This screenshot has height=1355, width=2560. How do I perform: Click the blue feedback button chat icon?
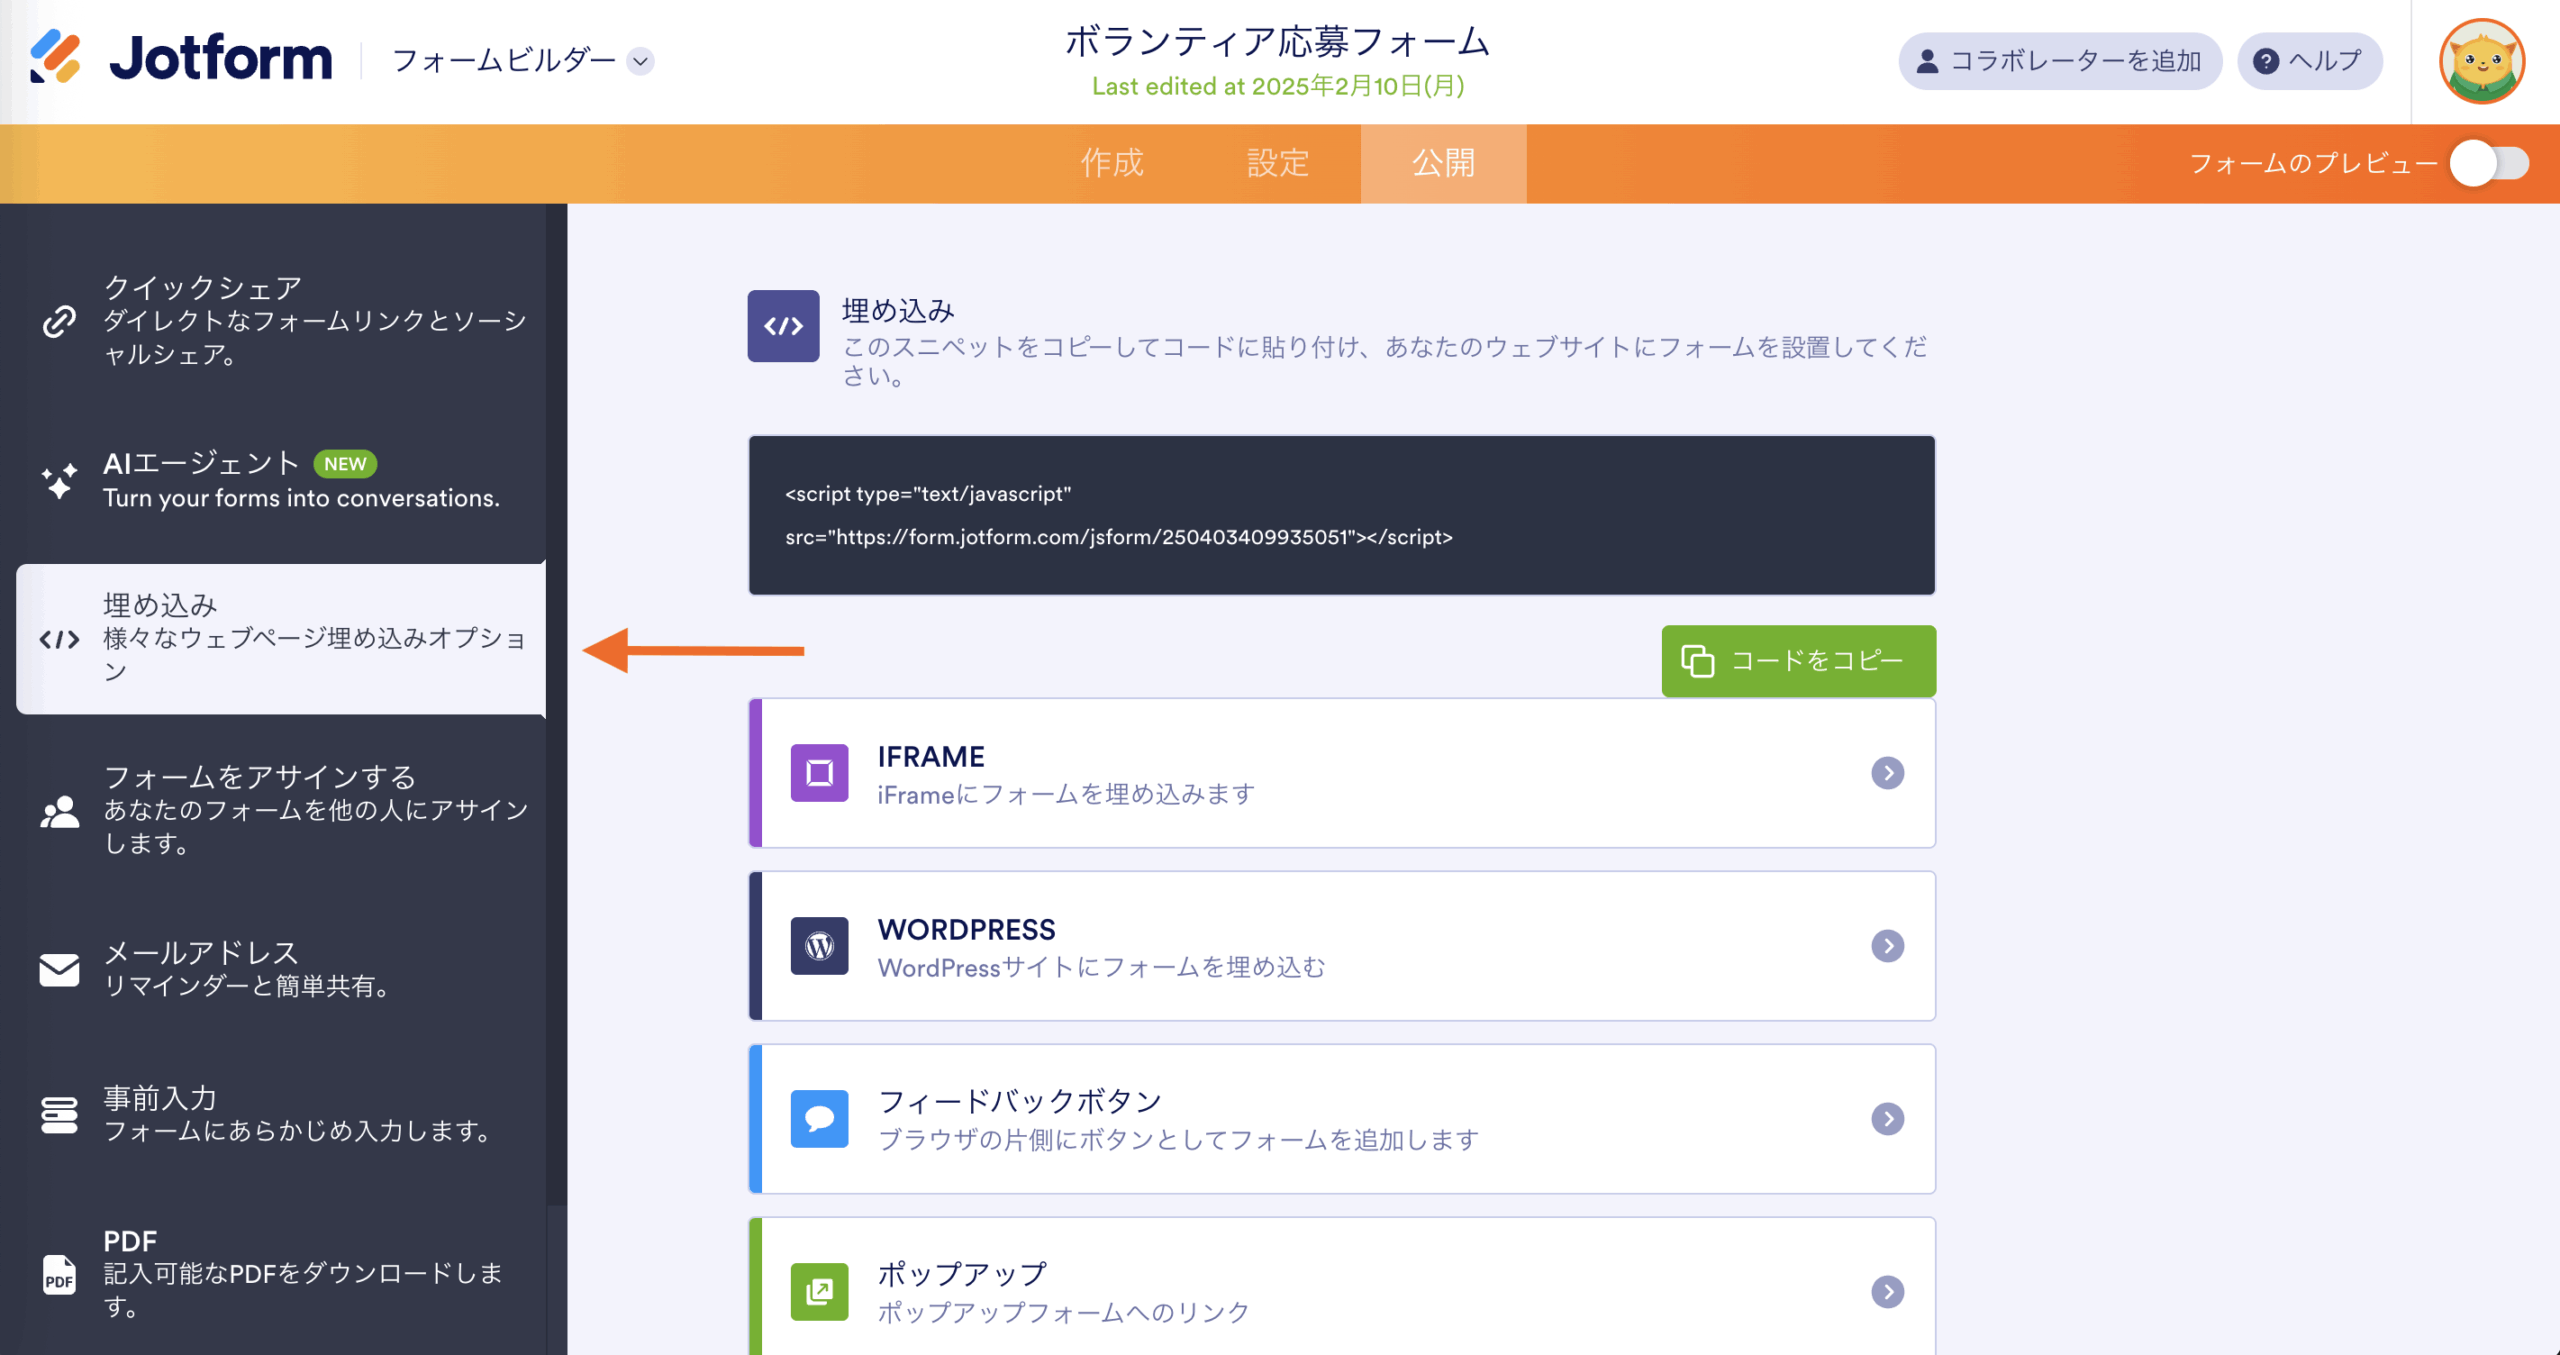[819, 1118]
